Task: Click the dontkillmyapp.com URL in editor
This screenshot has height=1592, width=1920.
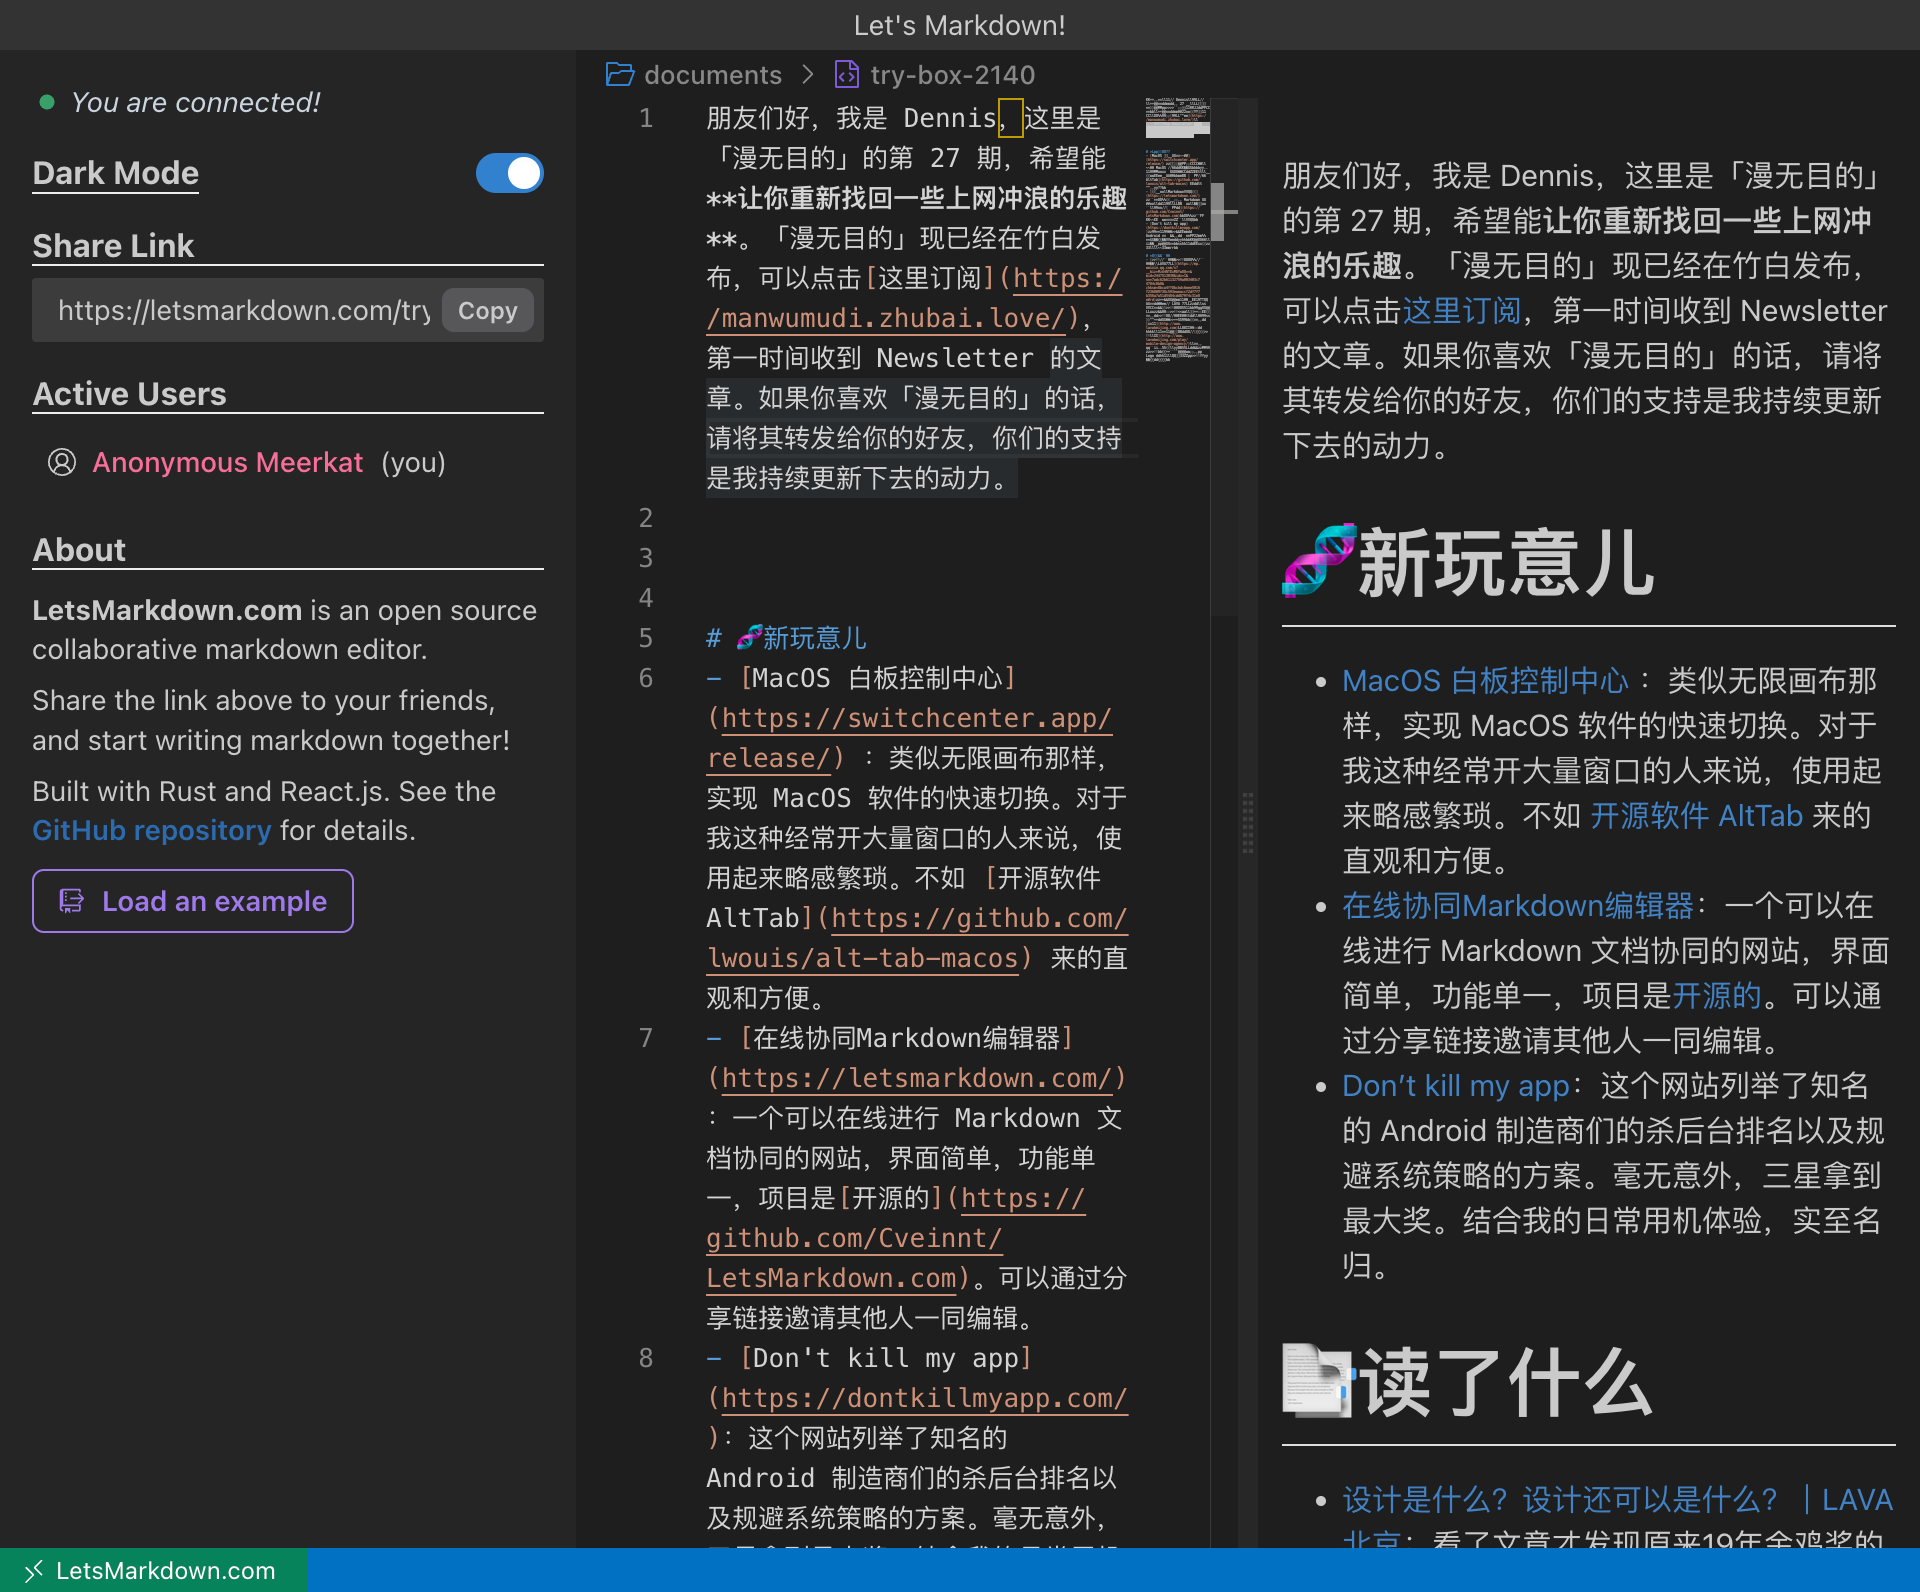Action: (x=924, y=1398)
